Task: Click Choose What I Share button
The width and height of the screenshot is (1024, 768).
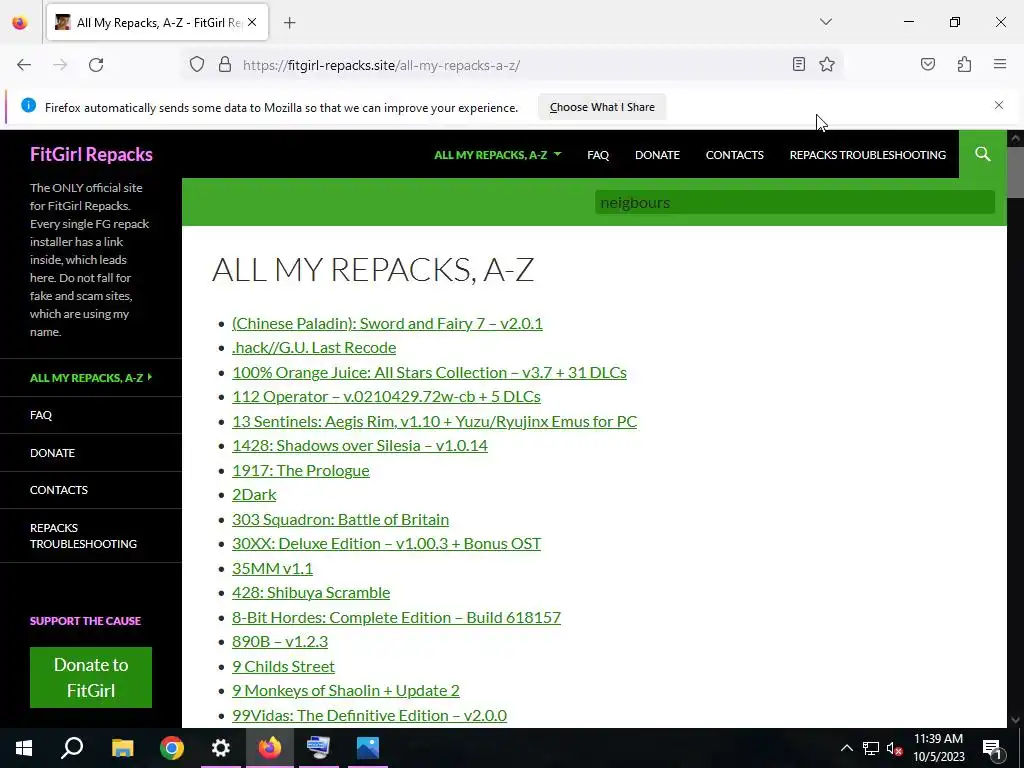Action: pos(602,107)
